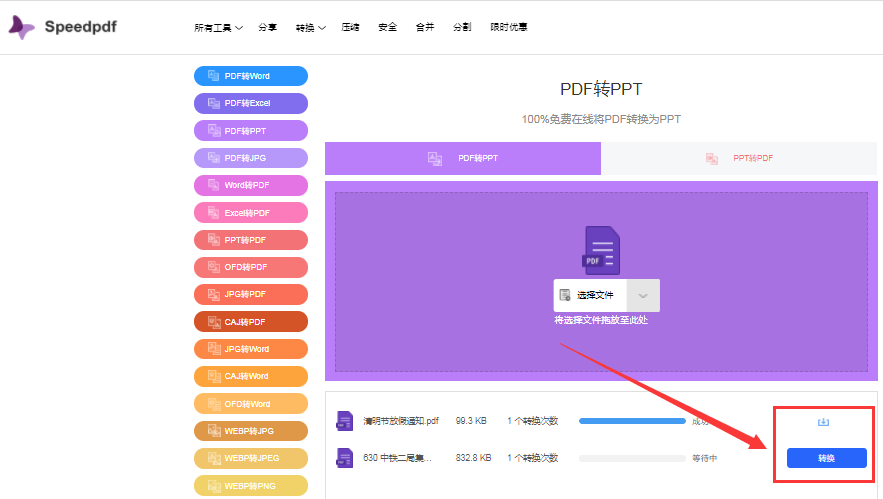Open Word转PDF converter in sidebar
The width and height of the screenshot is (883, 499).
(251, 185)
